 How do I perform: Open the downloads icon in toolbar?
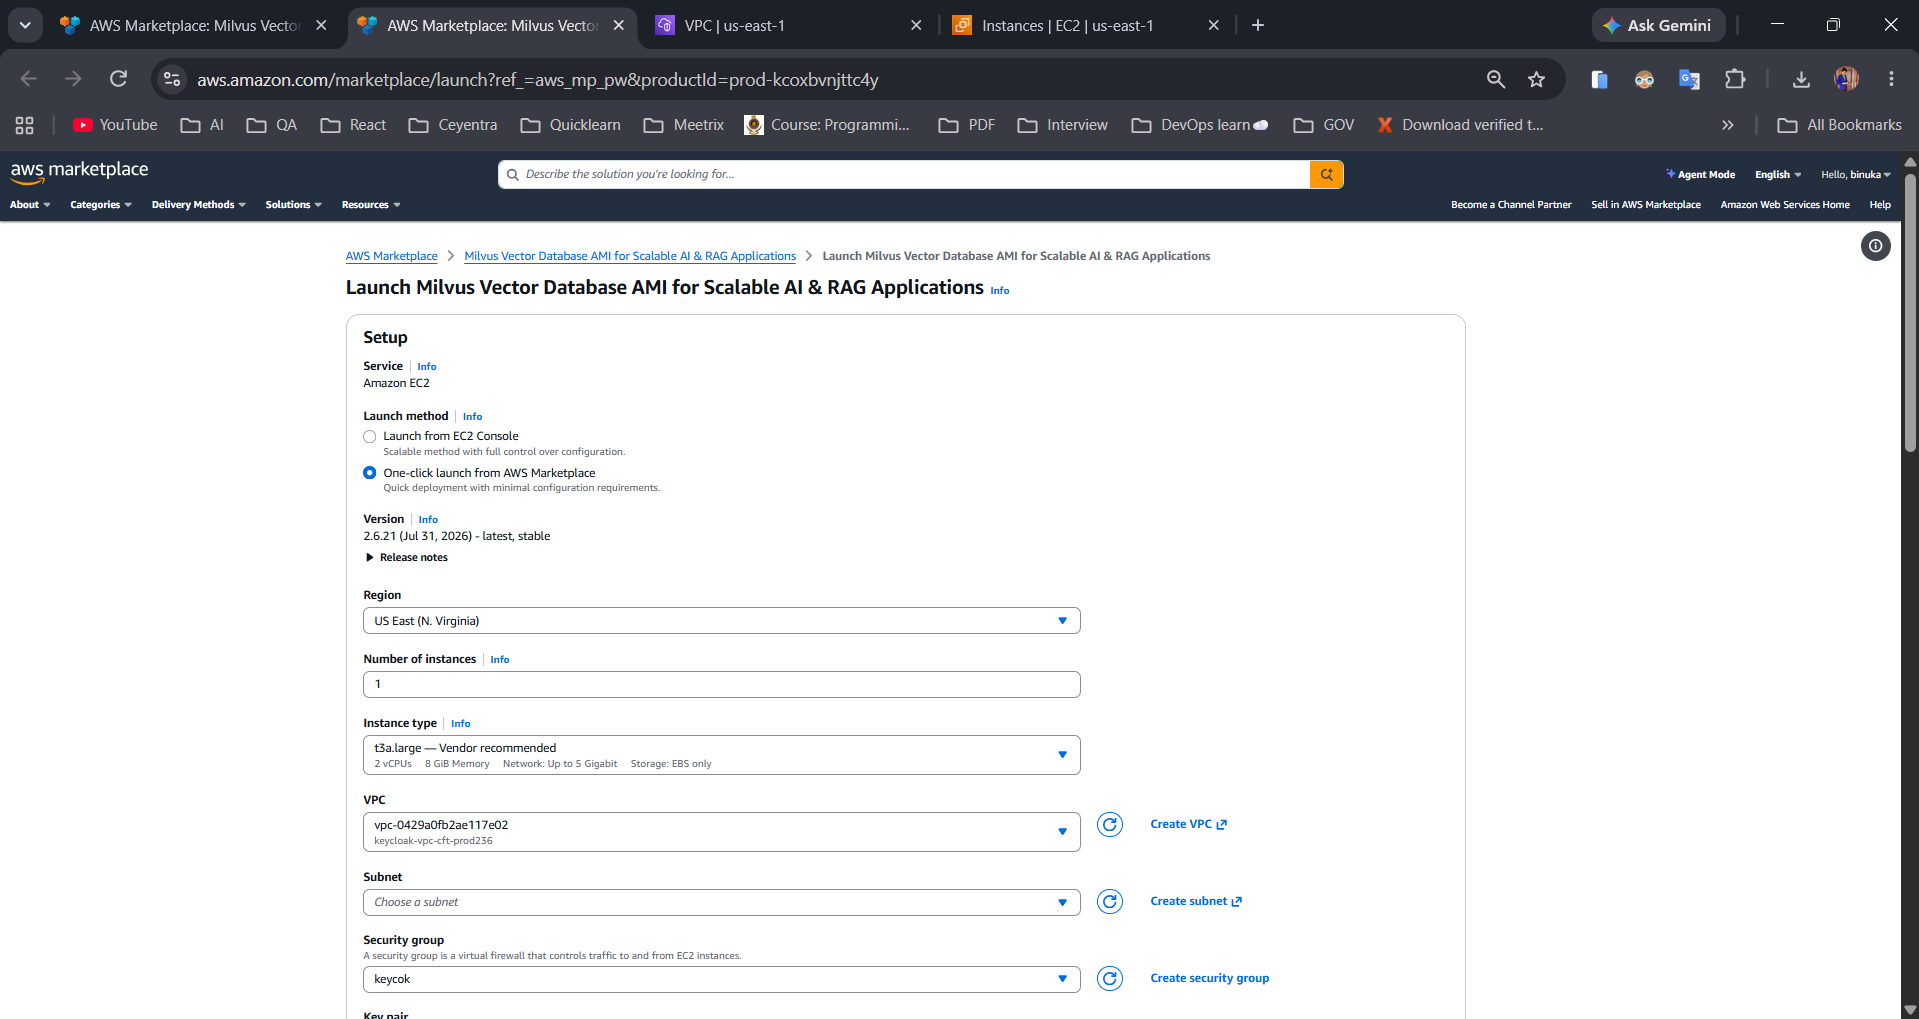[x=1801, y=79]
